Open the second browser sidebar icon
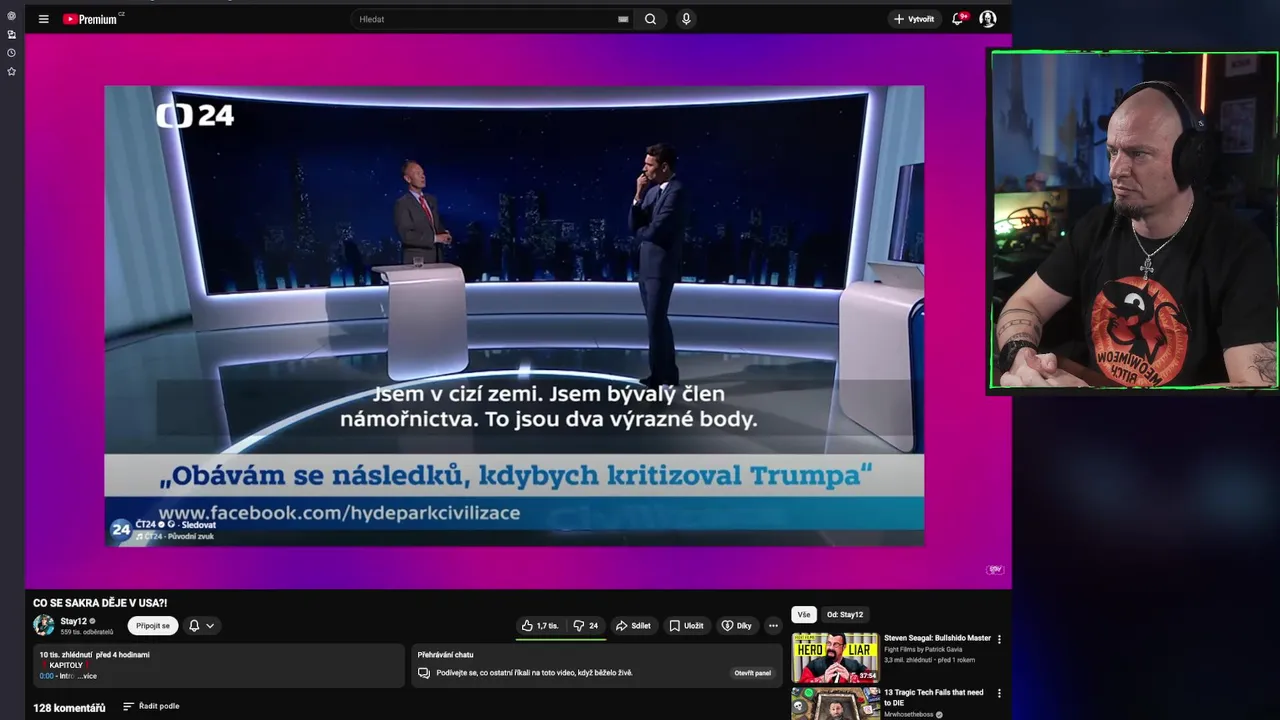Image resolution: width=1280 pixels, height=720 pixels. [x=11, y=34]
